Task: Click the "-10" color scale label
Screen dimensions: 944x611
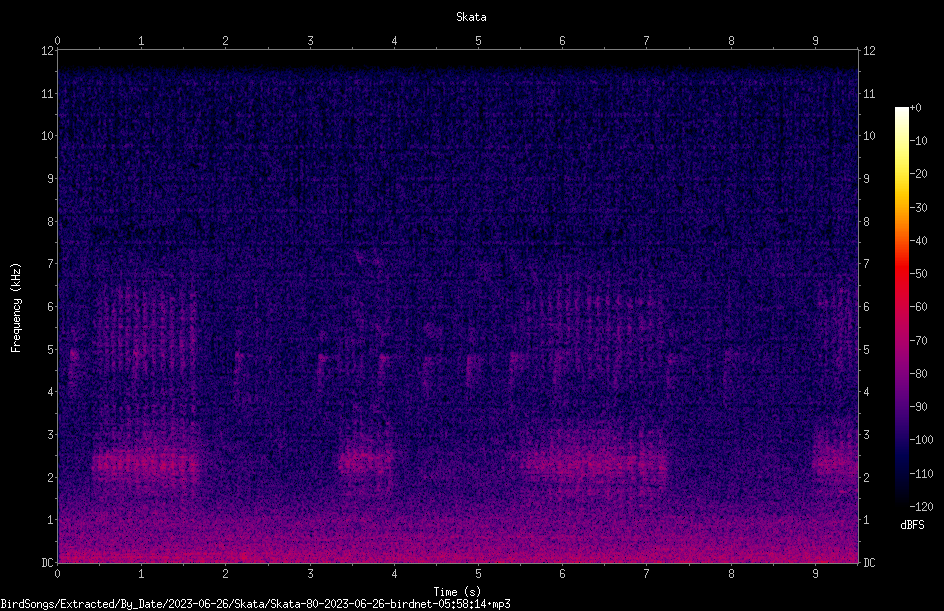Action: (x=919, y=141)
